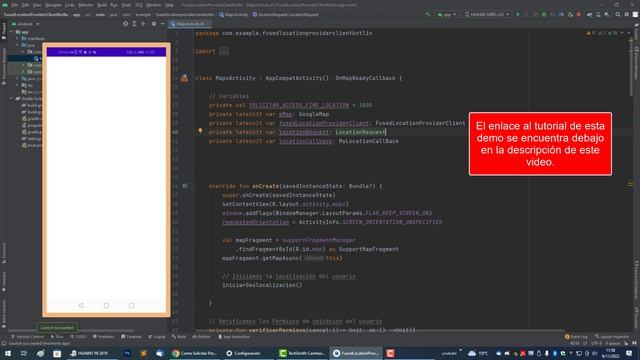640x360 pixels.
Task: Click the weather temperature tray item
Action: [x=478, y=353]
